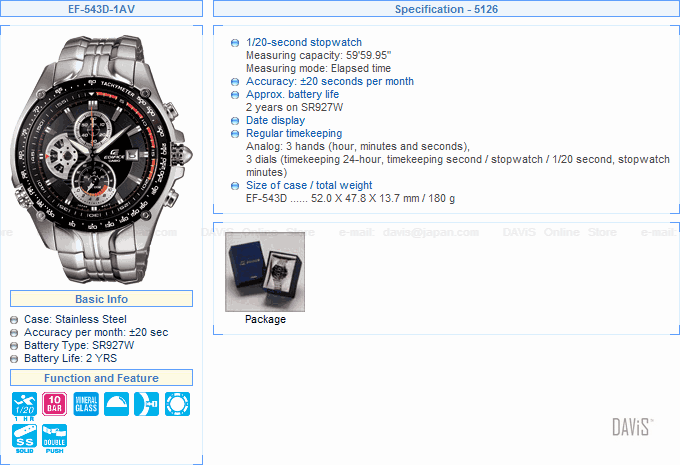Click the Accuracy ±20 seconds per month link
Screen dimensions: 680x465
coord(330,81)
